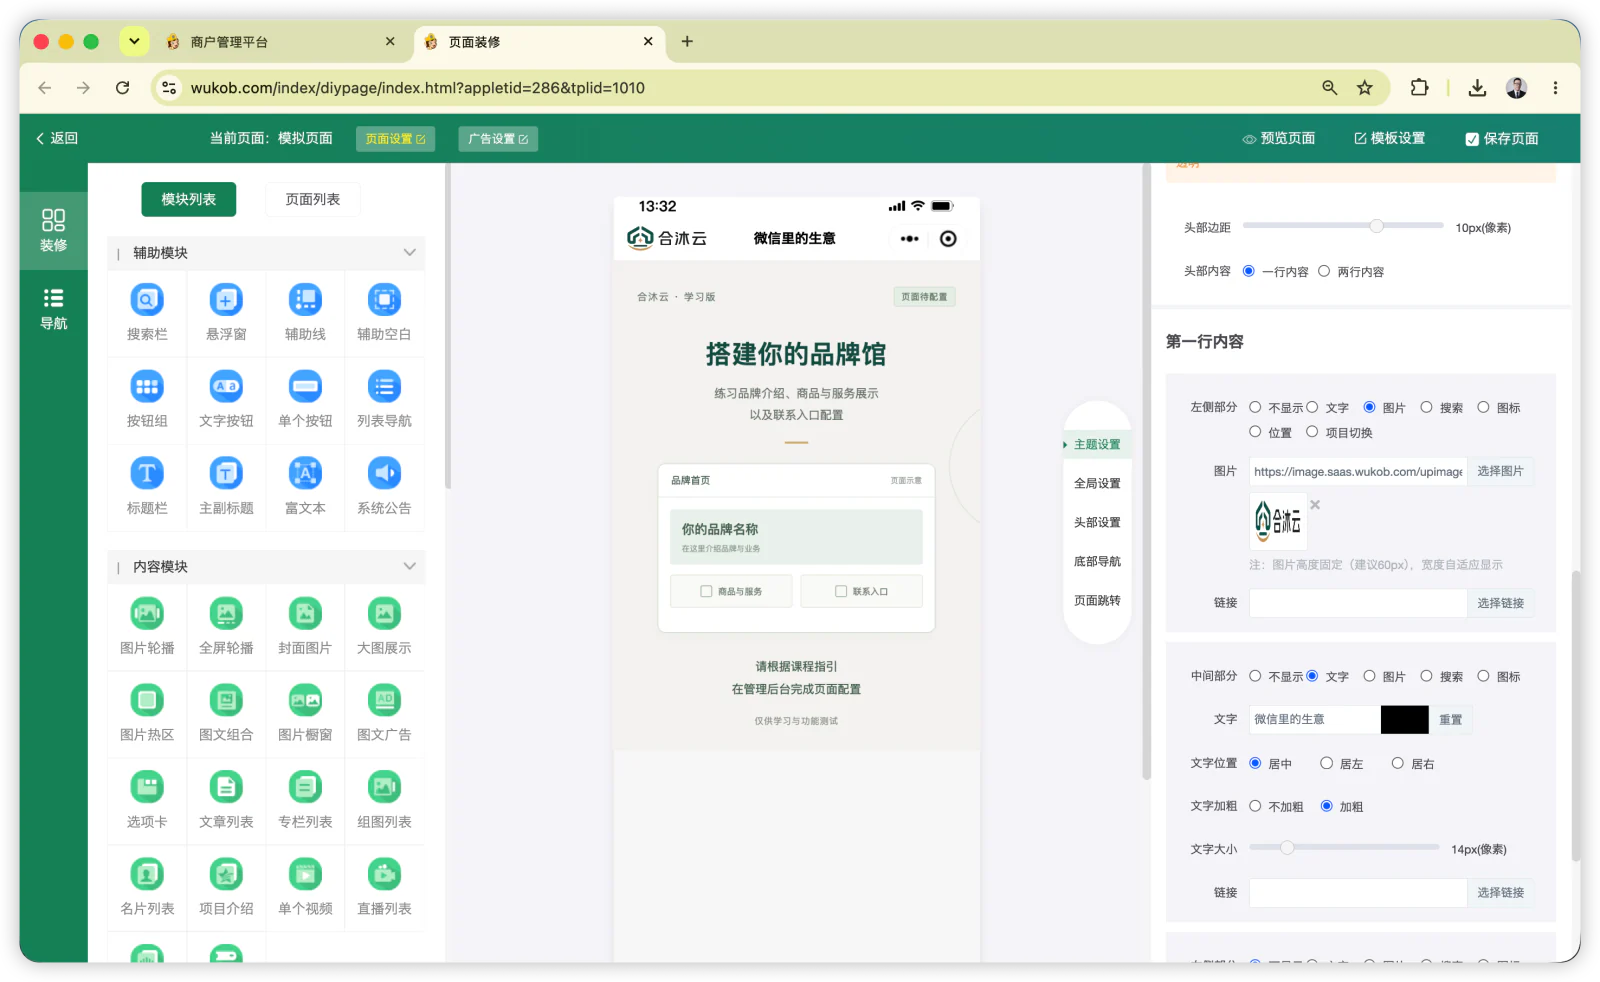Open the 全局设置 settings tab
Screen dimensions: 1600x982
click(x=1097, y=483)
